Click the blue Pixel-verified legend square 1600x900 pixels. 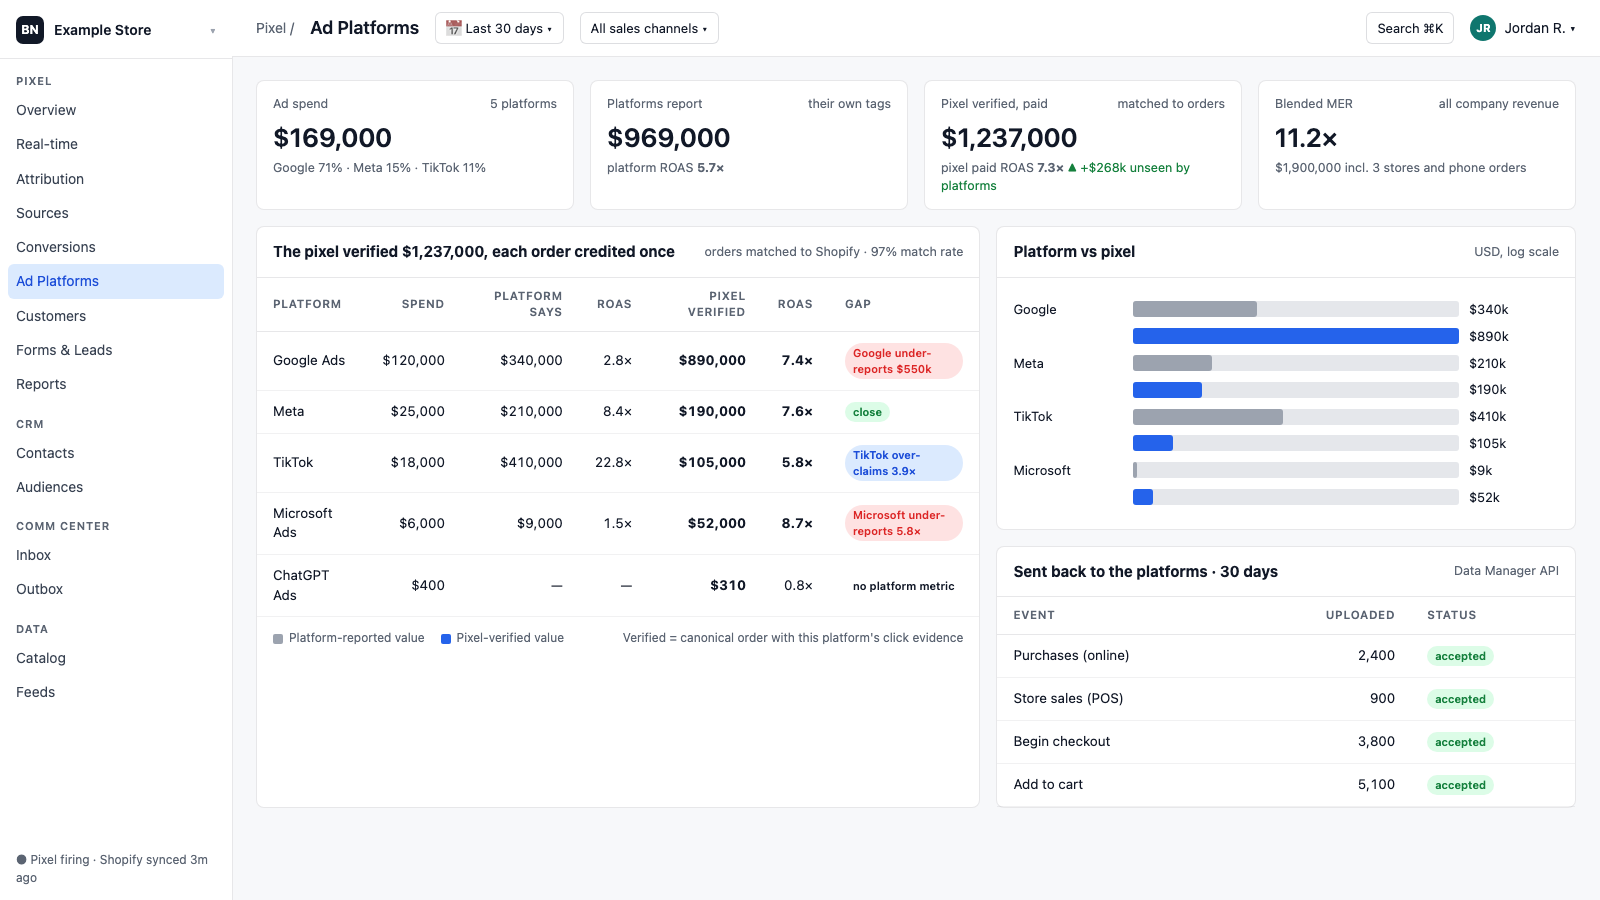tap(446, 639)
